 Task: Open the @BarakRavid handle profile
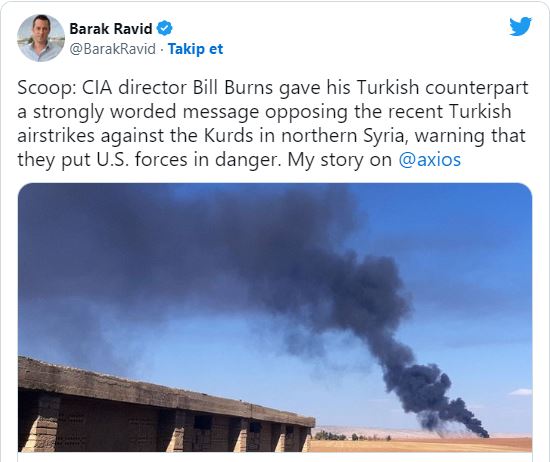tap(113, 49)
